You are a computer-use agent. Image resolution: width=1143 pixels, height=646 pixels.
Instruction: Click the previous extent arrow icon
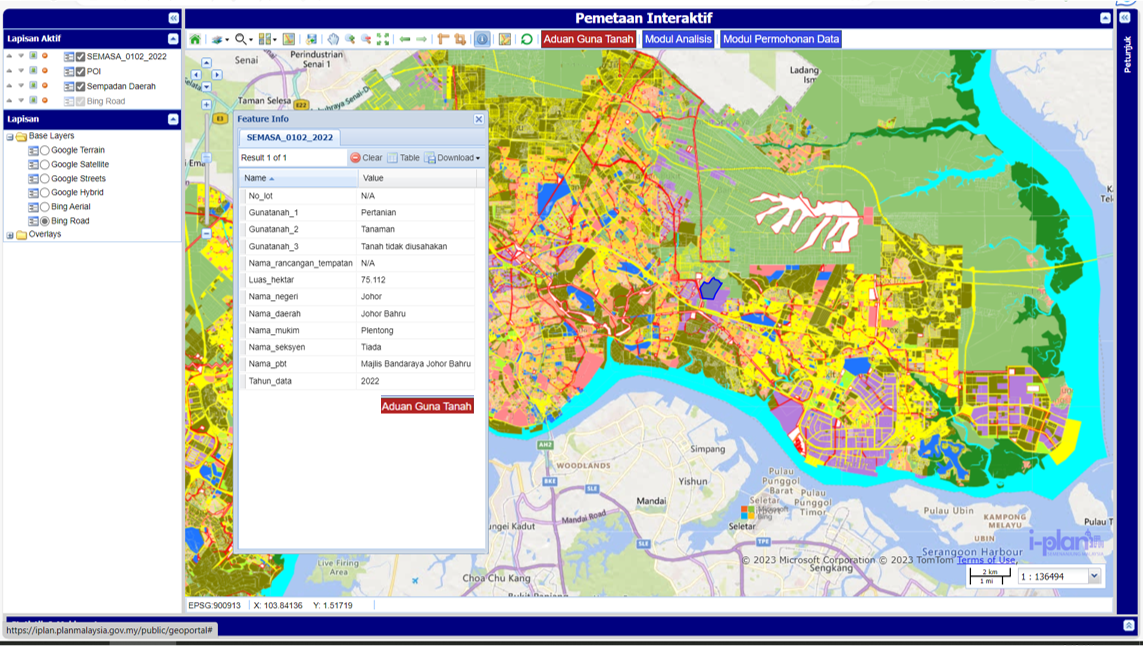tap(406, 37)
